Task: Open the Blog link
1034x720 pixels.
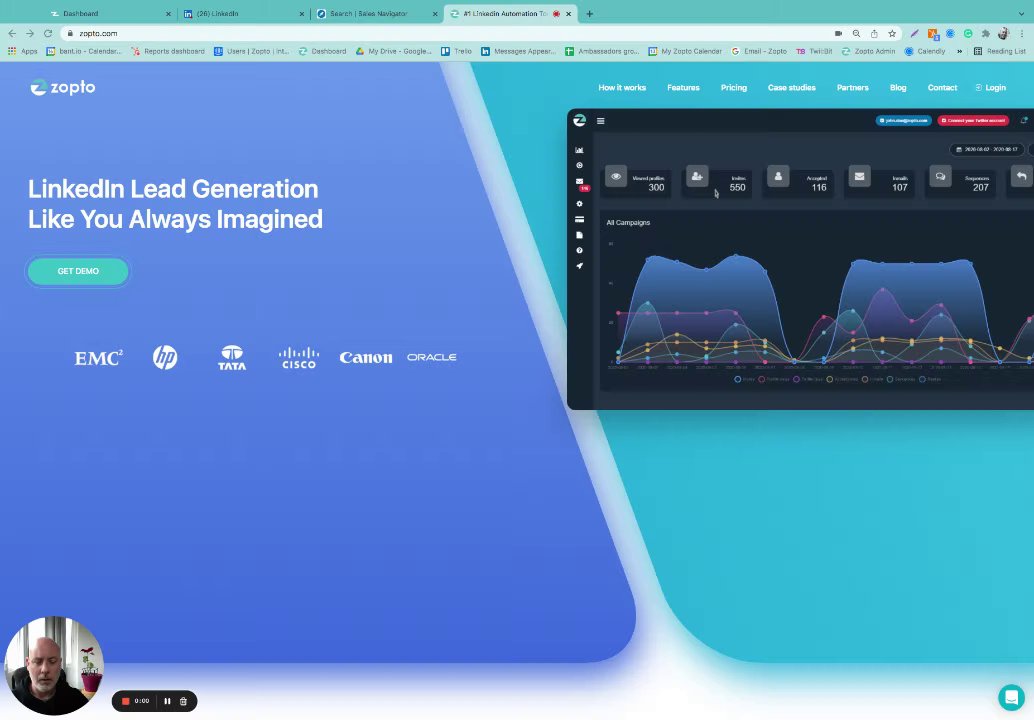Action: pyautogui.click(x=897, y=87)
